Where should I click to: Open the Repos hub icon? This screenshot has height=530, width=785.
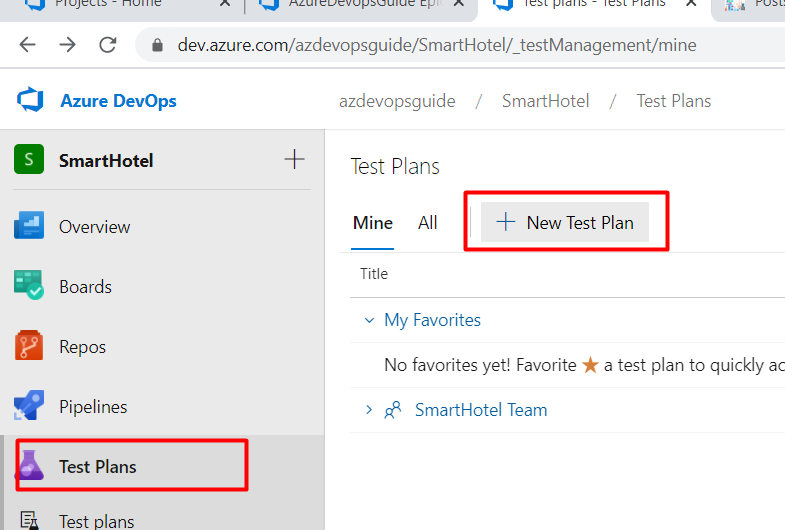tap(29, 345)
